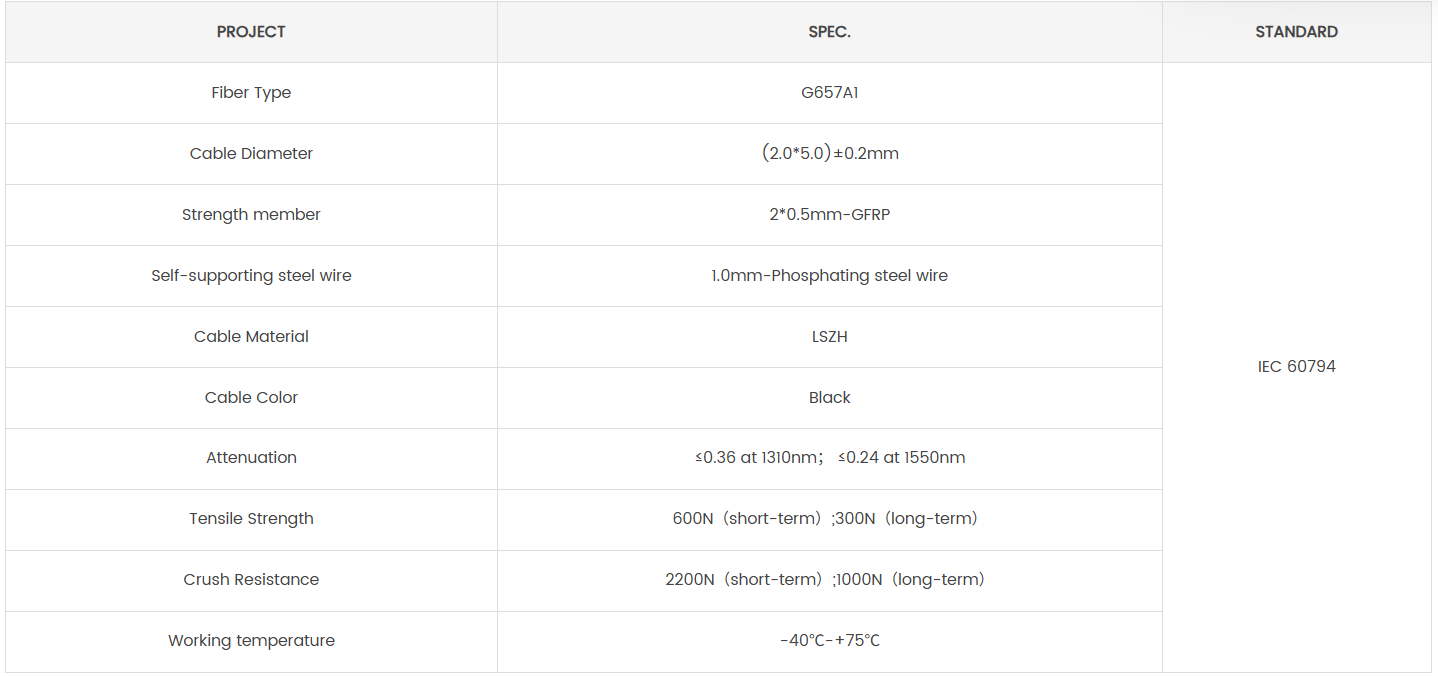This screenshot has width=1438, height=677.
Task: Select the Fiber Type row label
Action: coord(251,93)
